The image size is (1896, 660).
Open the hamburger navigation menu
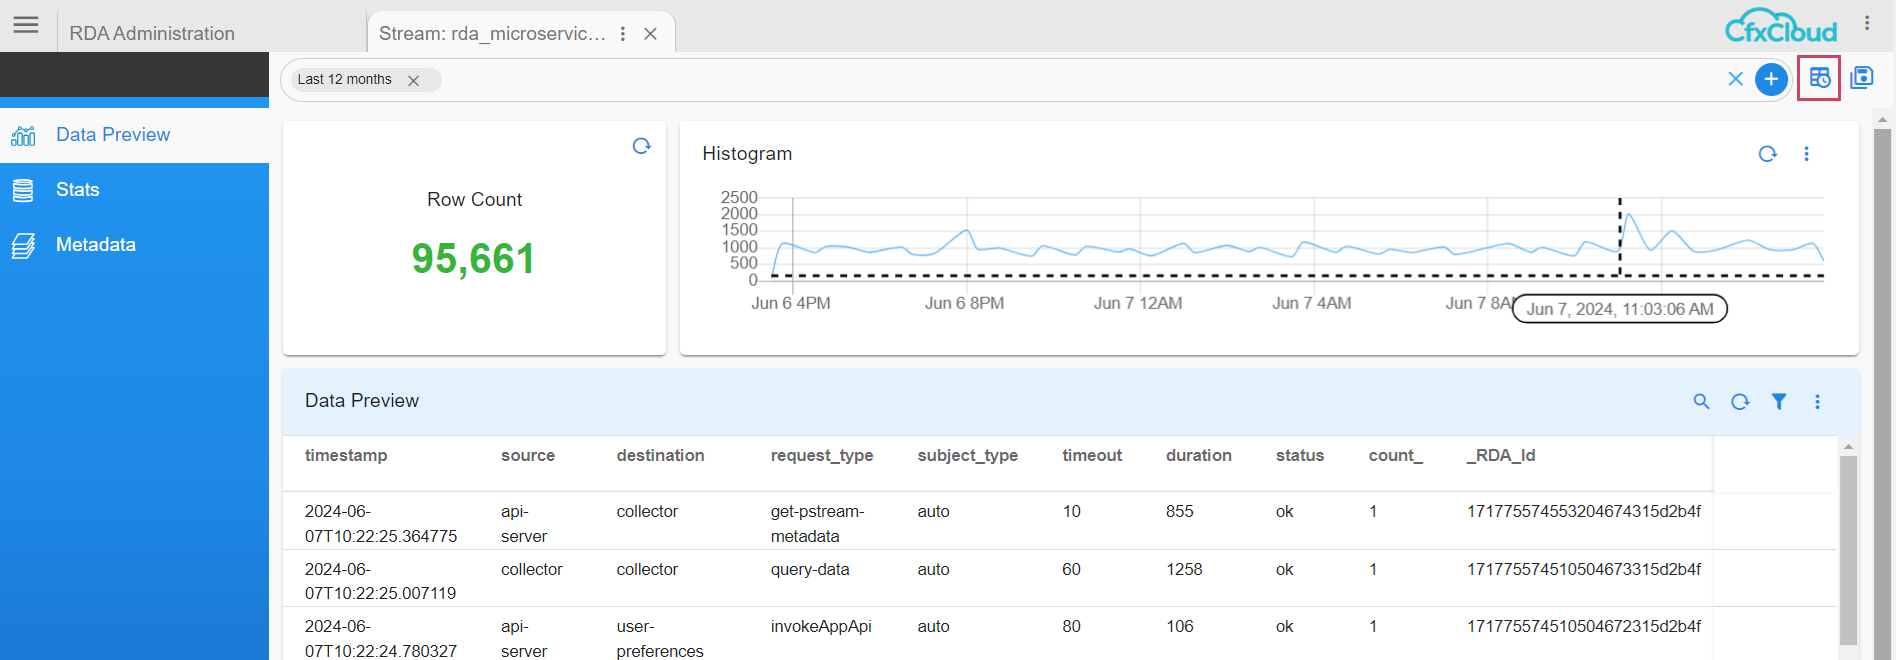pyautogui.click(x=26, y=25)
